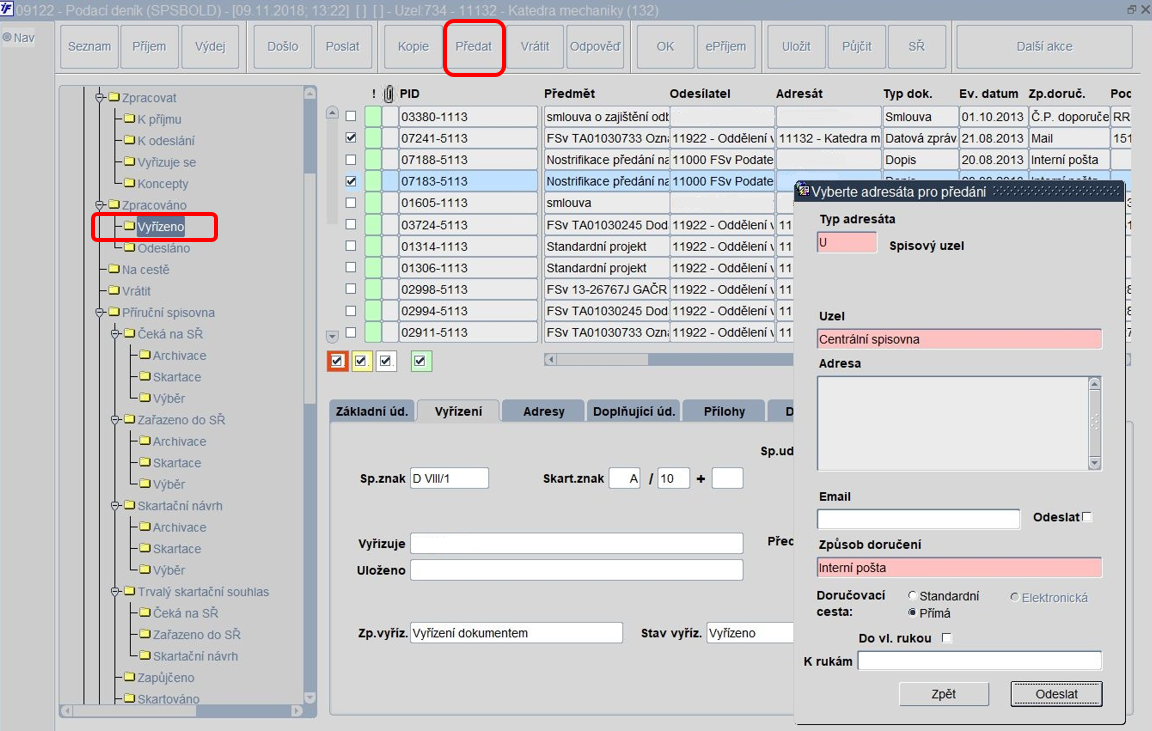Collapse the Příruční spisovna tree node
Image resolution: width=1152 pixels, height=731 pixels.
click(x=100, y=312)
